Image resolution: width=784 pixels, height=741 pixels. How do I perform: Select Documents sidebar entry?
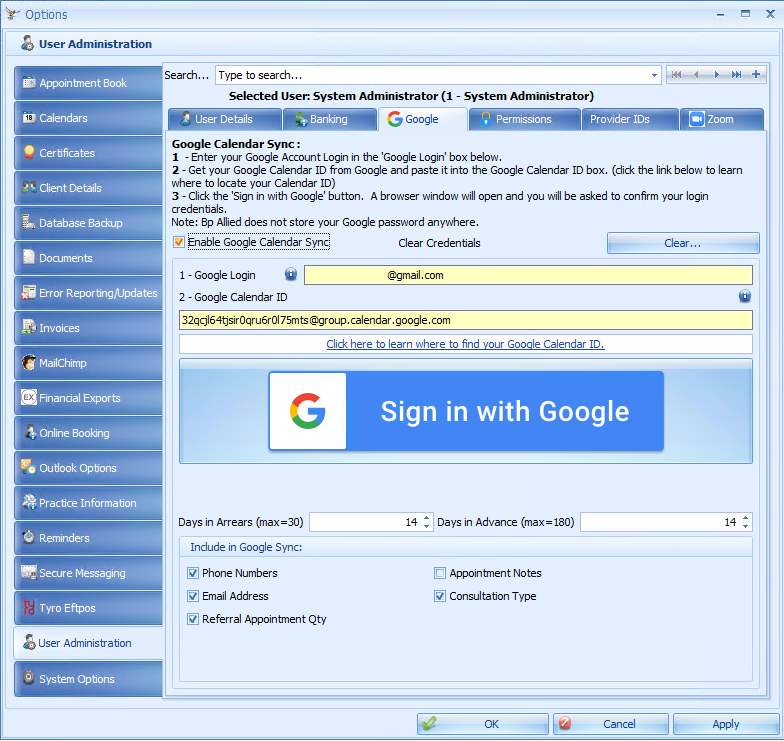tap(88, 258)
